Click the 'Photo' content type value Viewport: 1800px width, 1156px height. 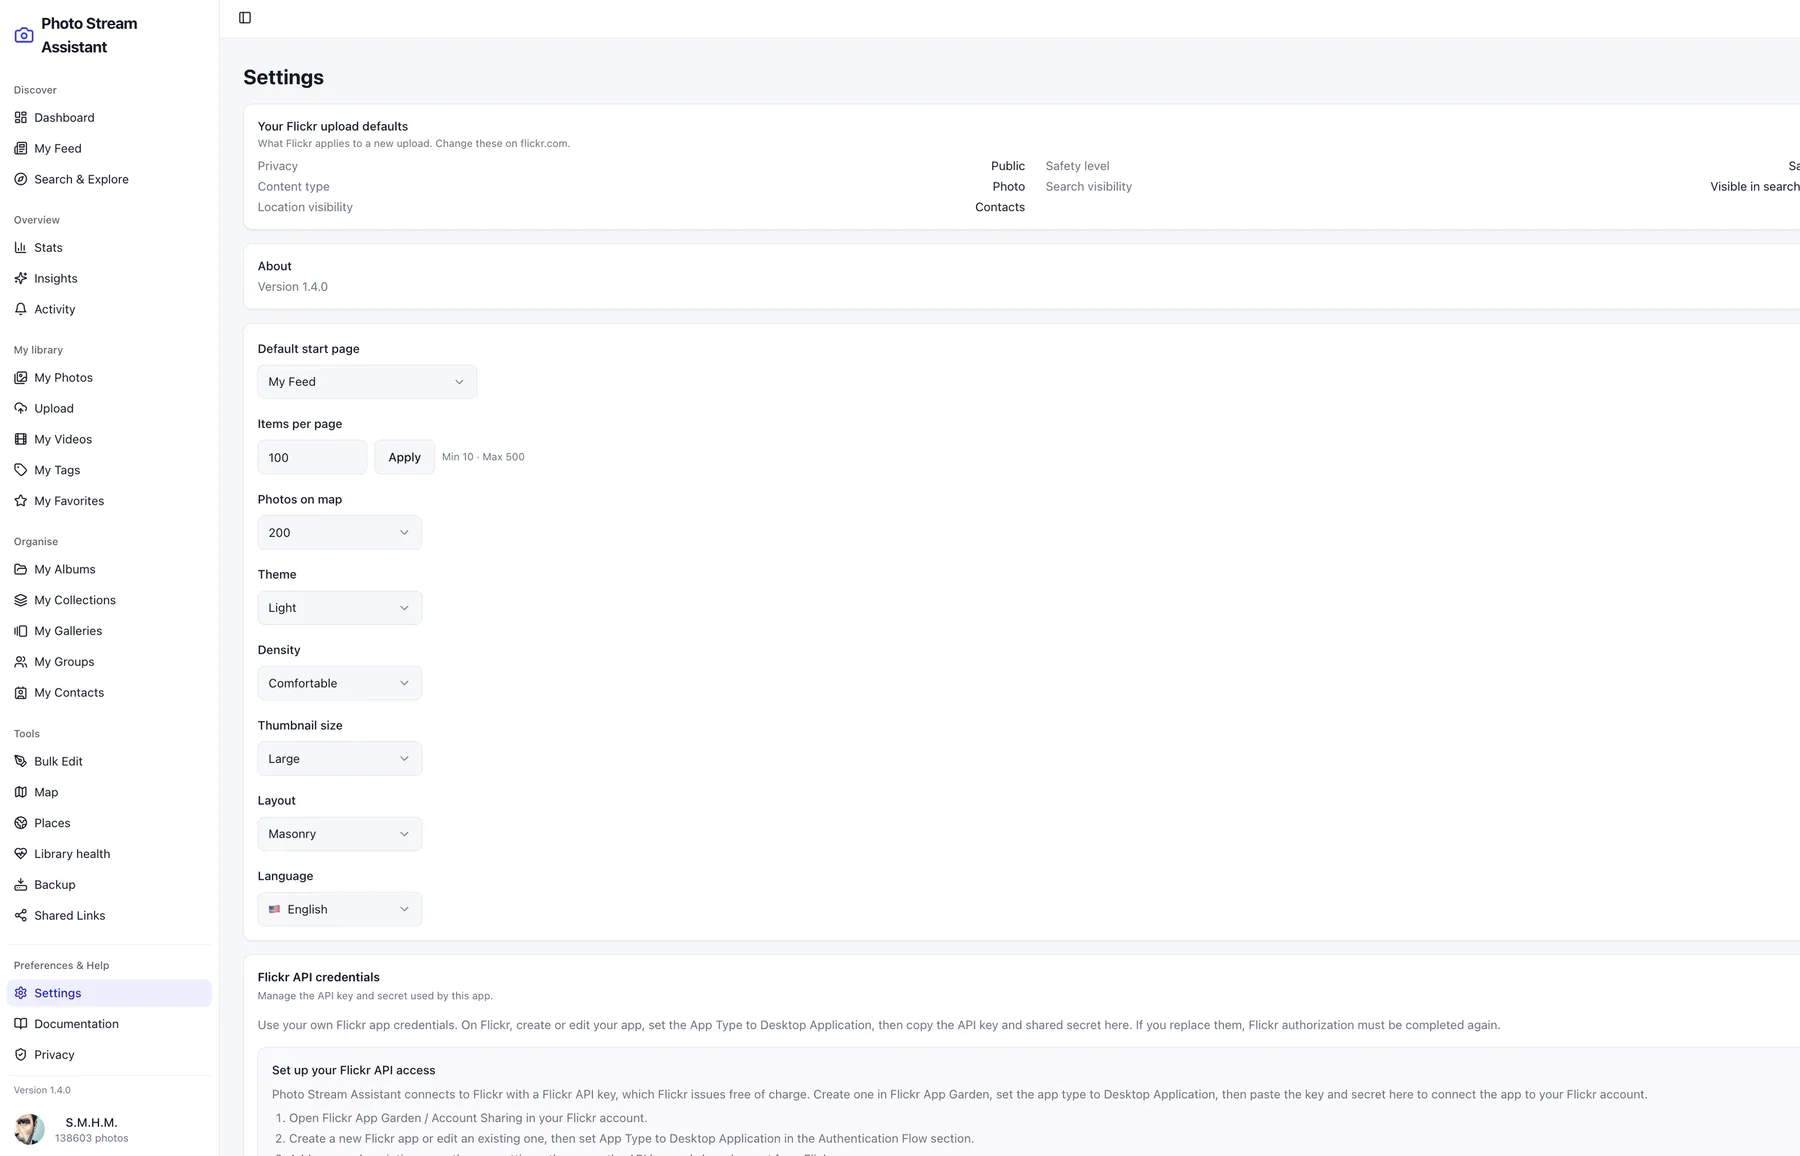[1009, 187]
